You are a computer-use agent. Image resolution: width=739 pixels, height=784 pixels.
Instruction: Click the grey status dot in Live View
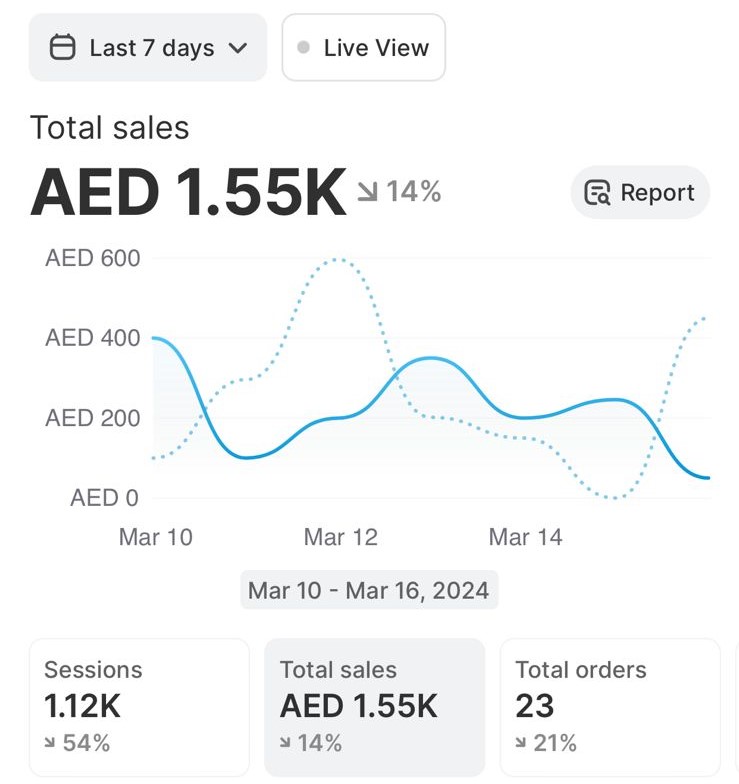[304, 47]
